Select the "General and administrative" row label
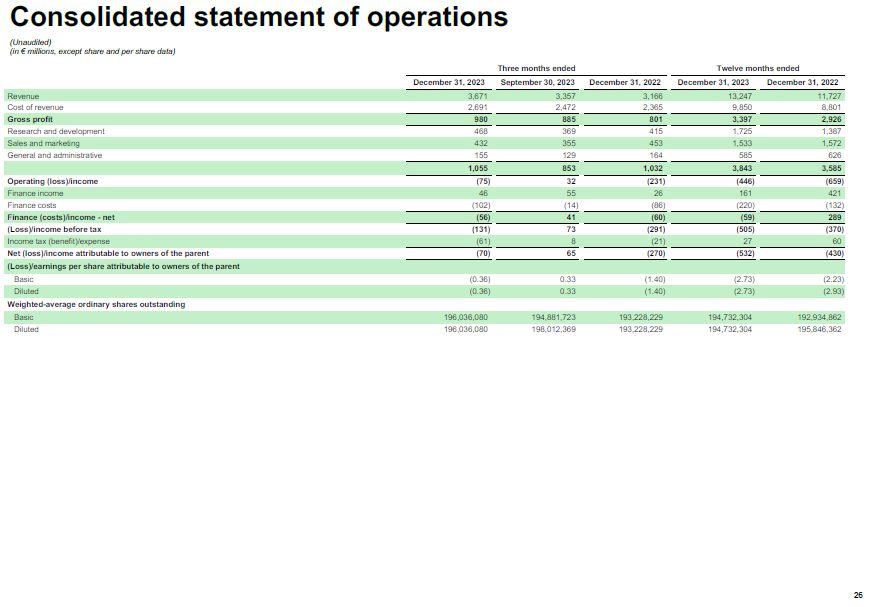The height and width of the screenshot is (607, 878). coord(55,155)
